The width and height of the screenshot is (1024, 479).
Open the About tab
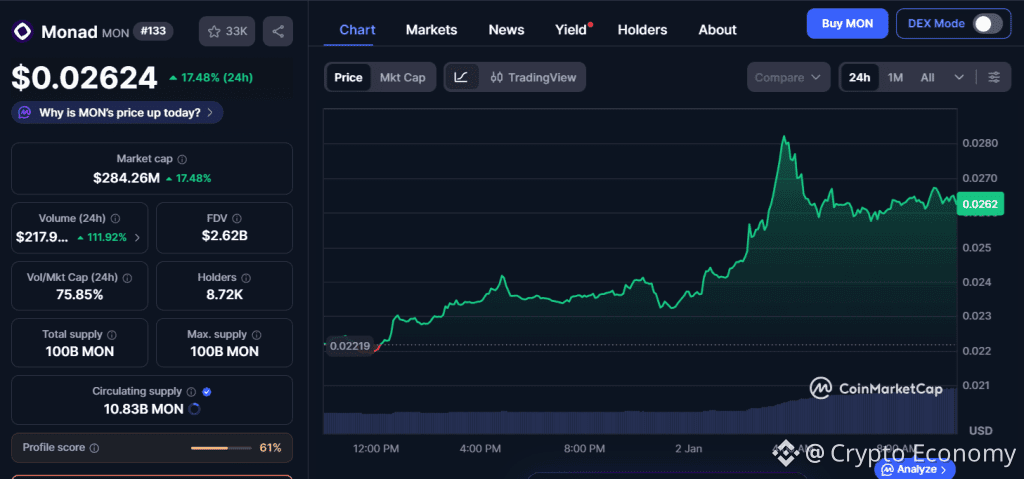(717, 29)
